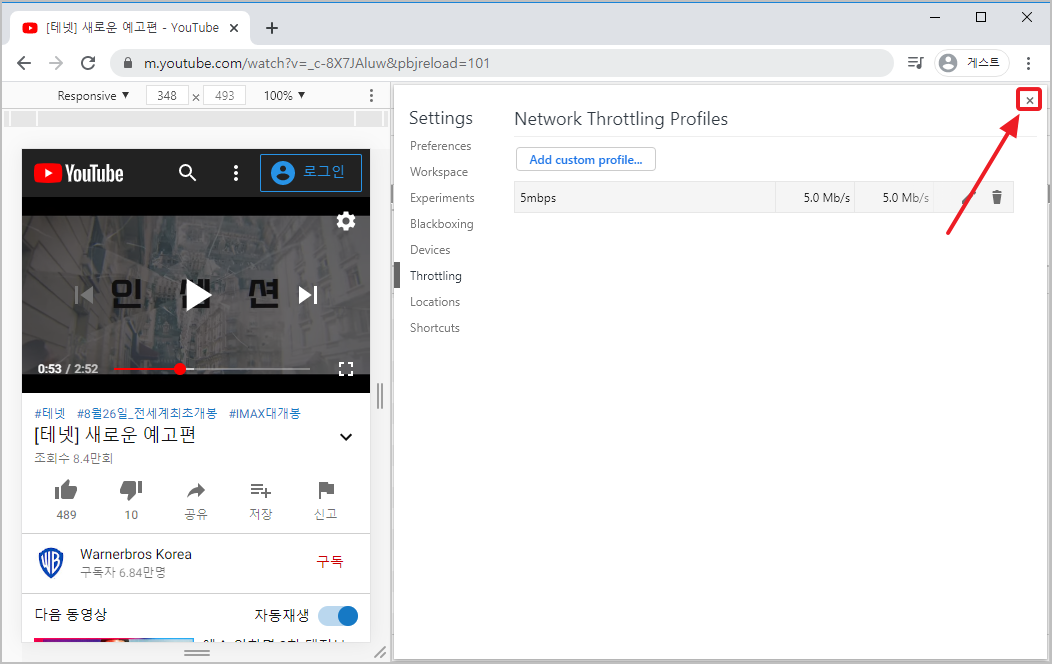Expand the video description chevron

[x=346, y=437]
